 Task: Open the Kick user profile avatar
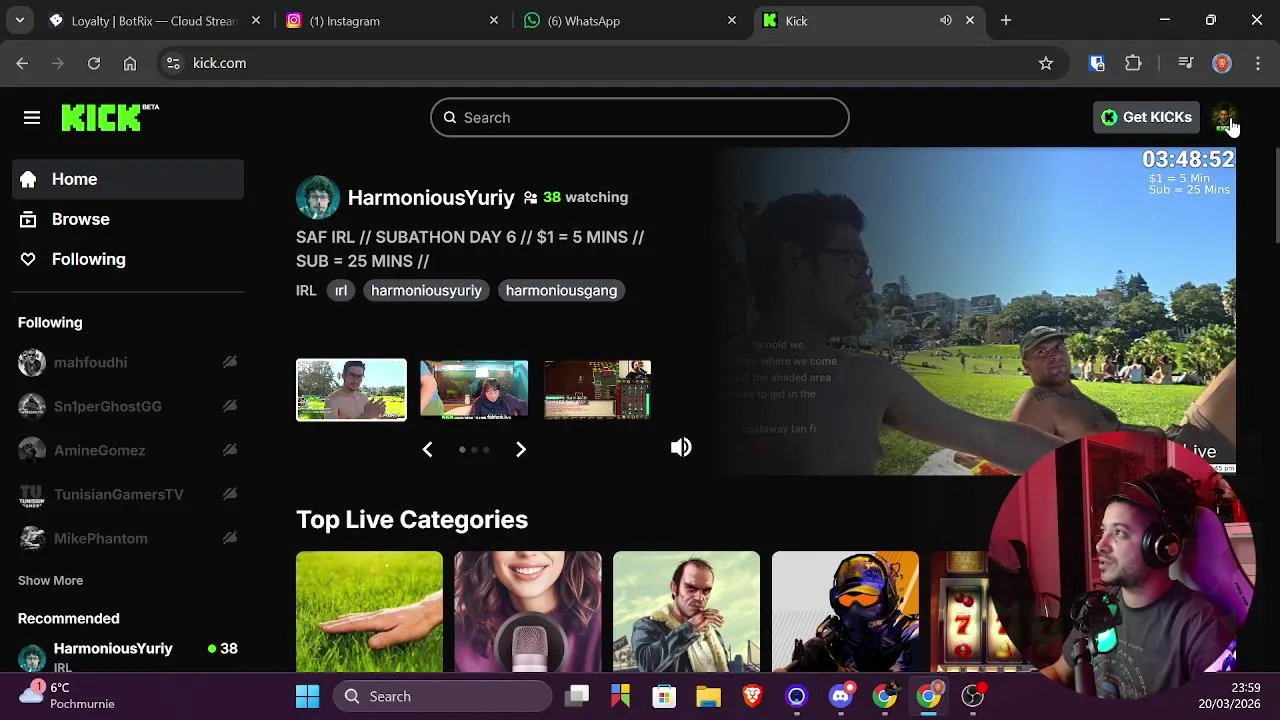tap(1223, 118)
